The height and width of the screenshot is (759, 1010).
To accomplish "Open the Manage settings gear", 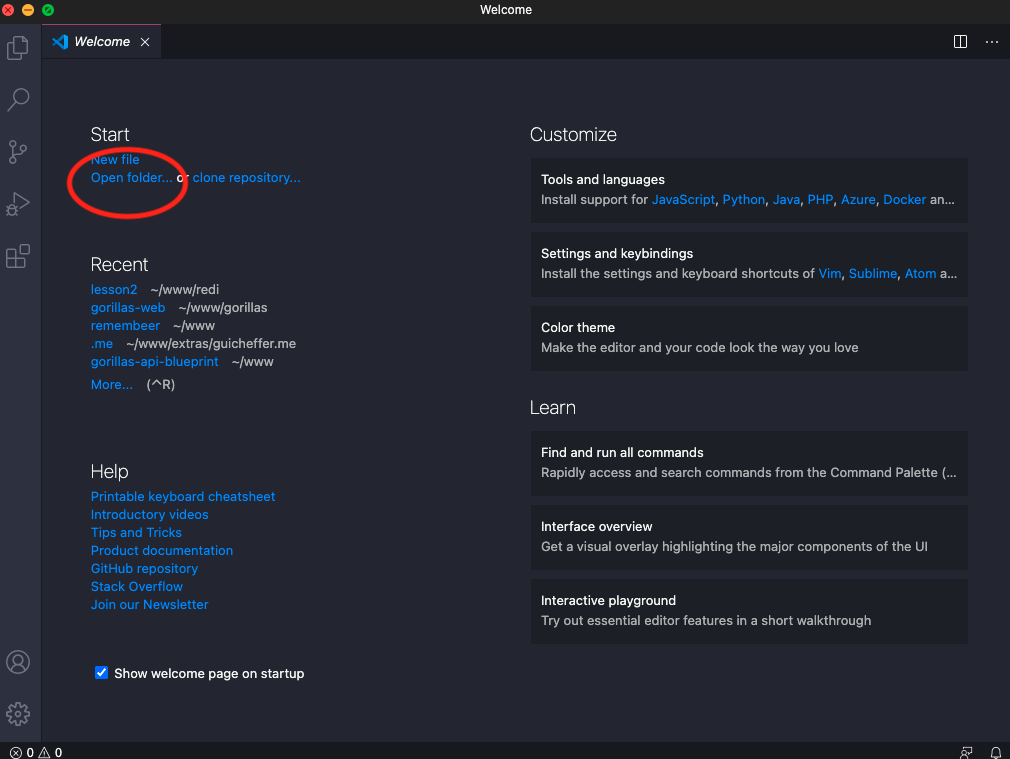I will point(18,714).
